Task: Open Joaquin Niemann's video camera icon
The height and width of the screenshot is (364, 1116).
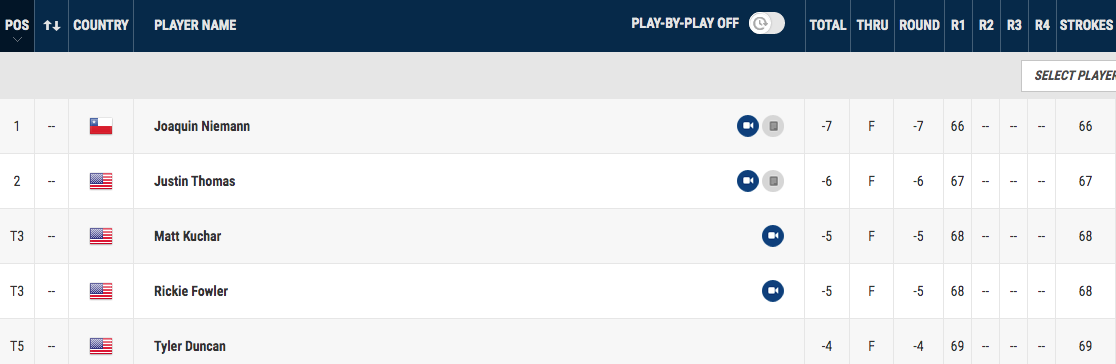Action: (747, 126)
